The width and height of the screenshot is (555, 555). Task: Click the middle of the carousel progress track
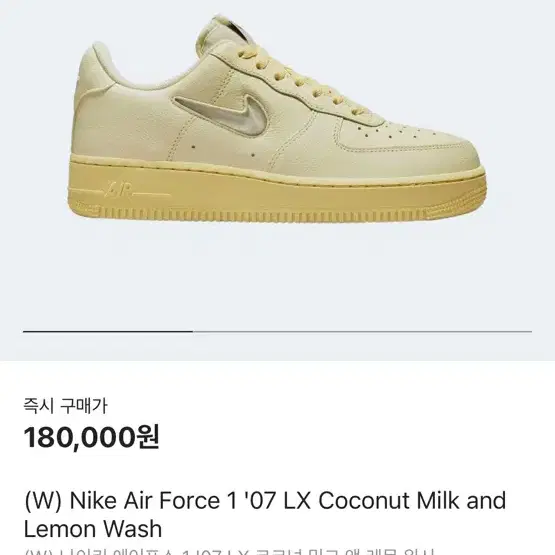tap(278, 332)
